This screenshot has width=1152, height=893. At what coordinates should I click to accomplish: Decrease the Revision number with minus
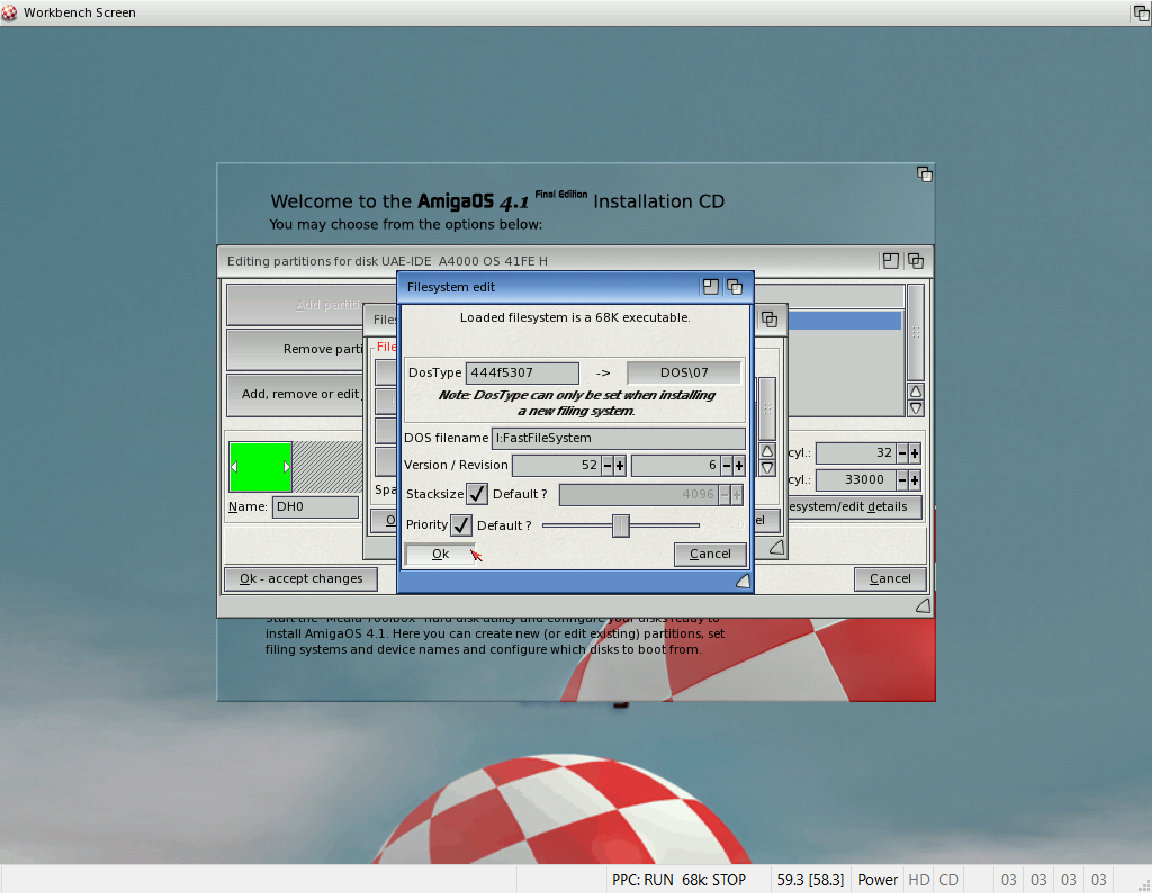click(727, 465)
